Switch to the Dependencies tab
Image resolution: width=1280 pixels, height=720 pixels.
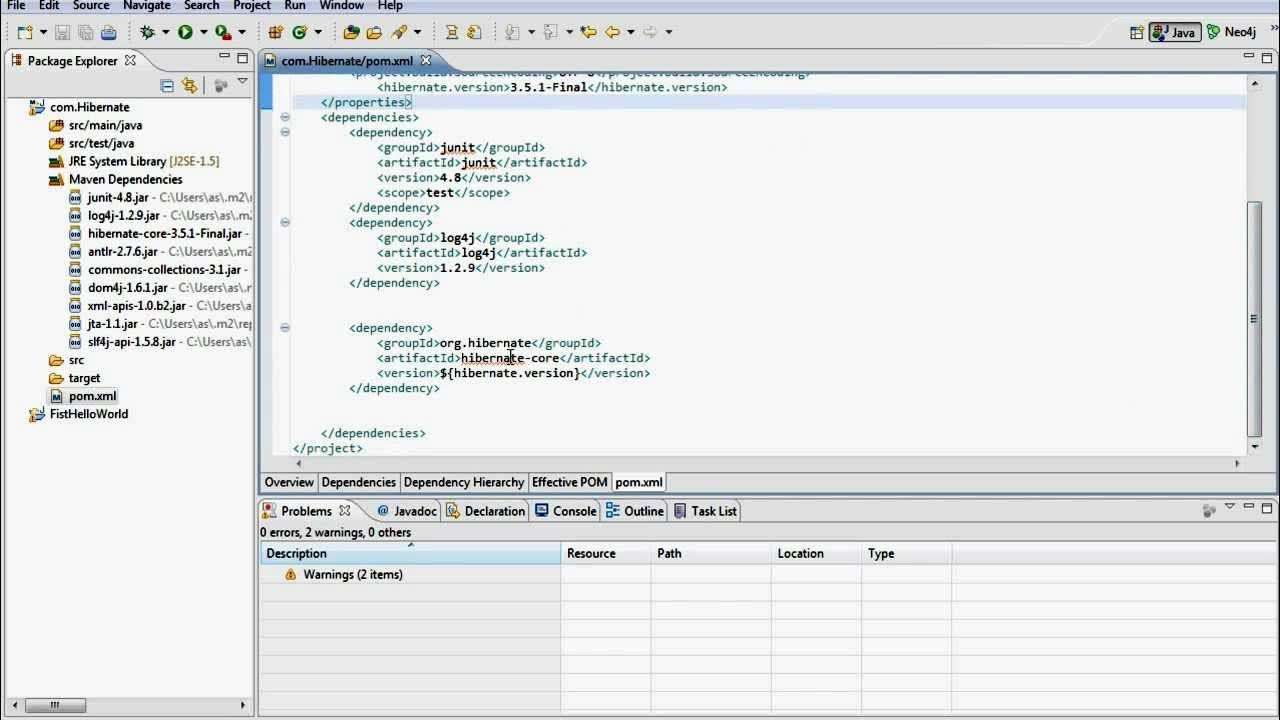pos(359,482)
